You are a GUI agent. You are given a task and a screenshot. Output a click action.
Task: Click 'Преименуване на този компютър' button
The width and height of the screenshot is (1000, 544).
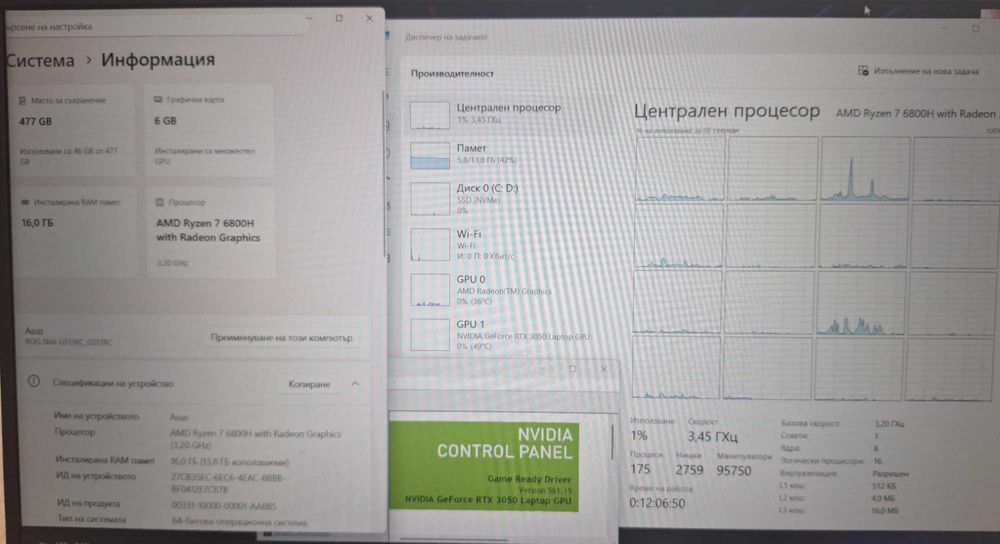281,337
